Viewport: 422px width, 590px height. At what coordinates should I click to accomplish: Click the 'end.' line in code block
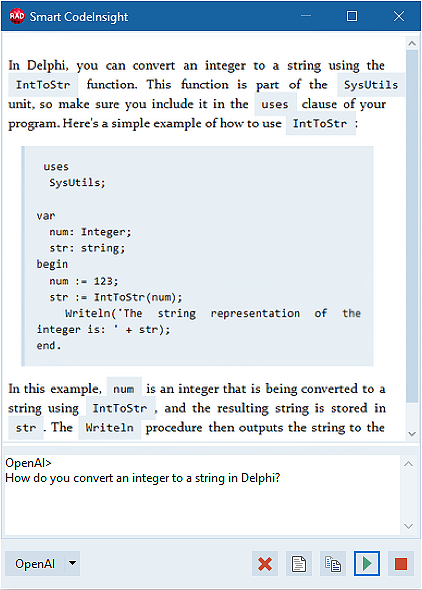(x=49, y=345)
